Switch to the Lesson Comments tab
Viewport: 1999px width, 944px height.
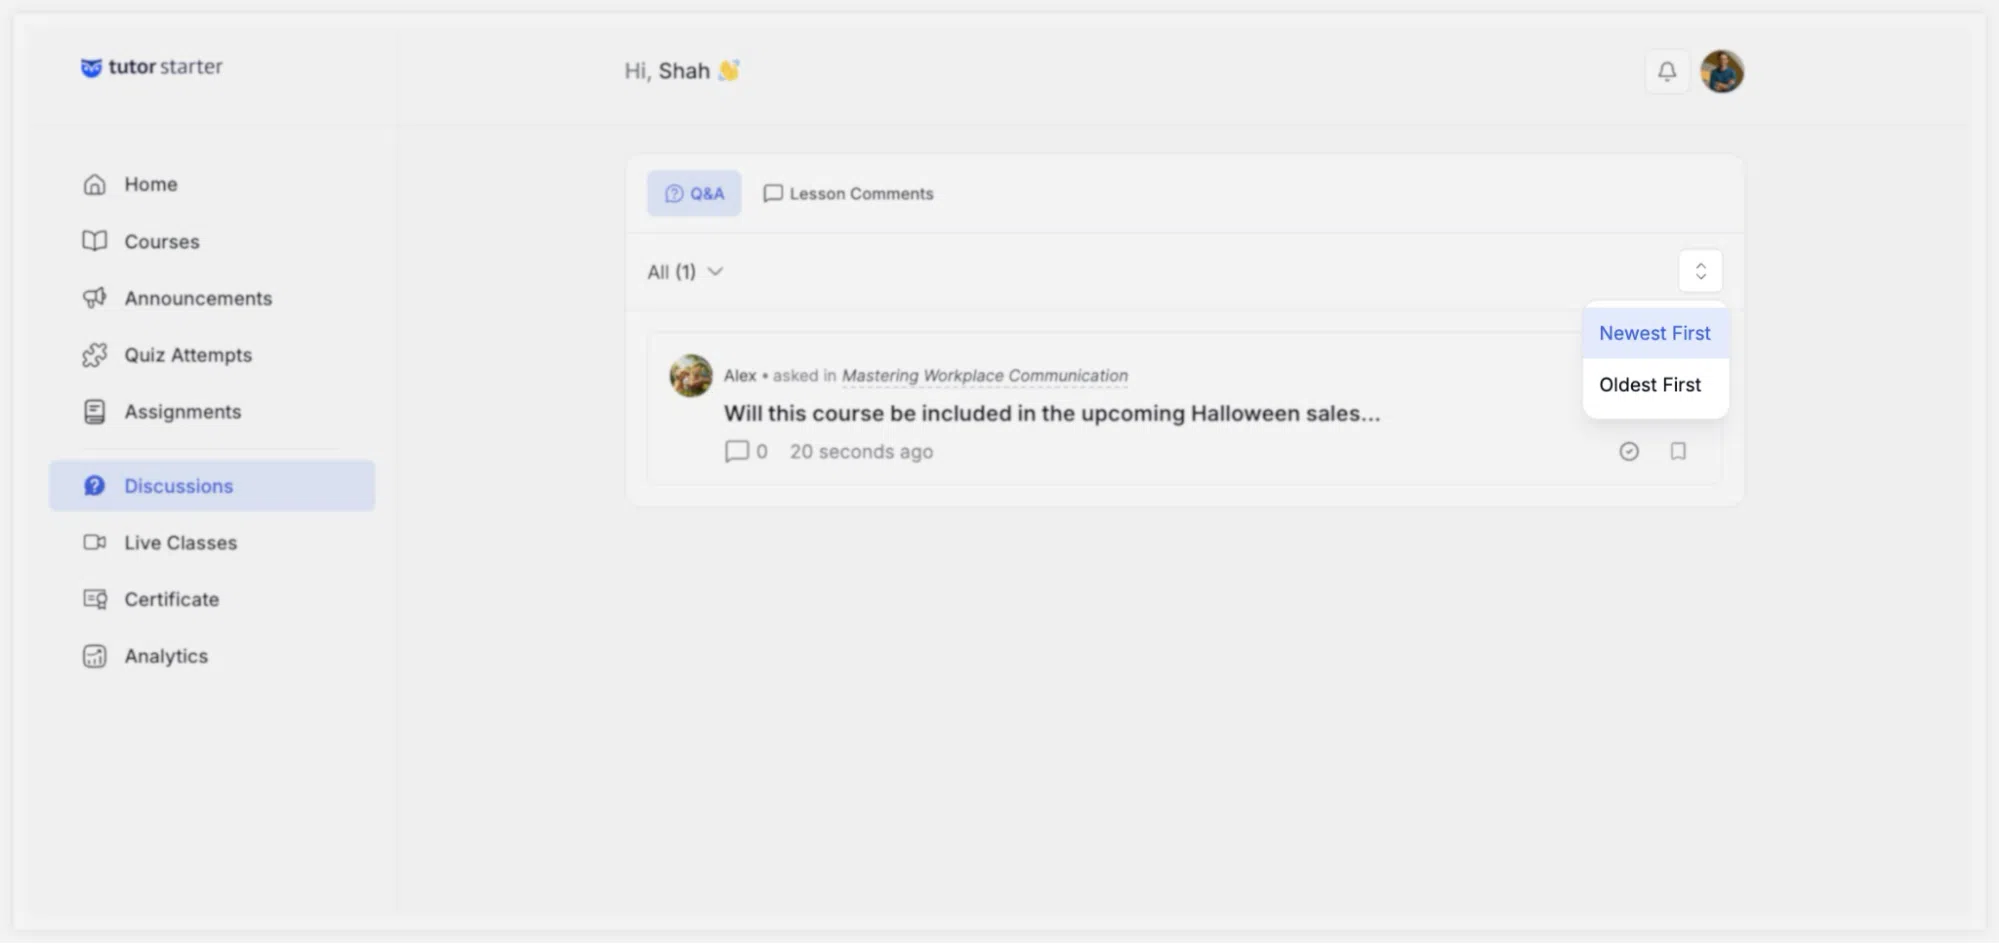click(848, 193)
